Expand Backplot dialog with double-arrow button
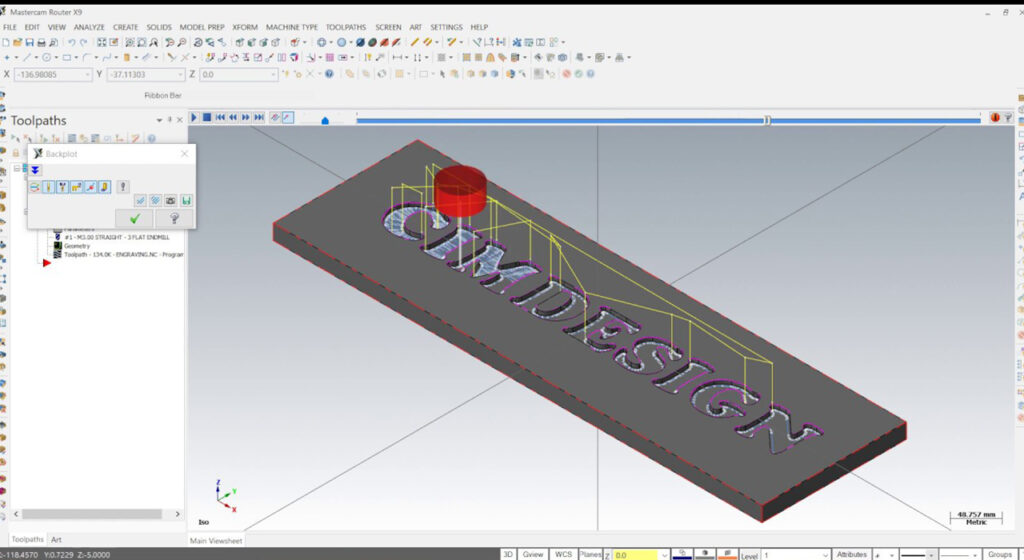 click(x=35, y=170)
